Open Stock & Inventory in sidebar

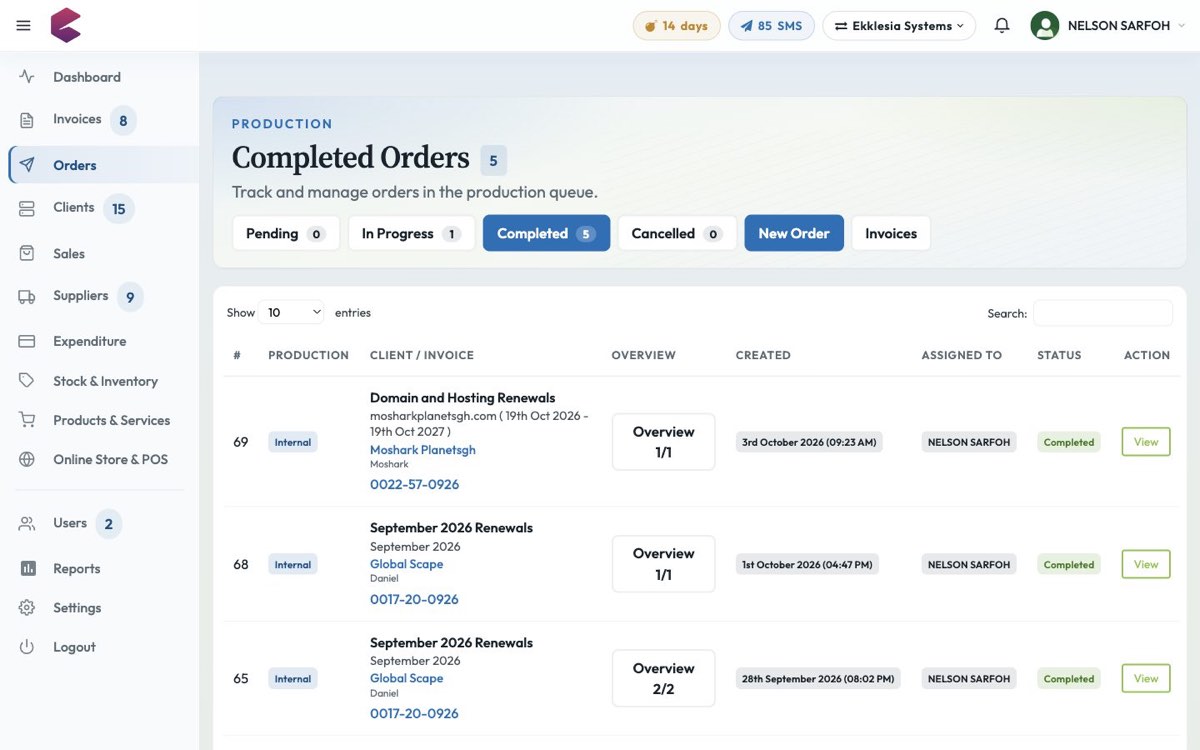[x=105, y=381]
